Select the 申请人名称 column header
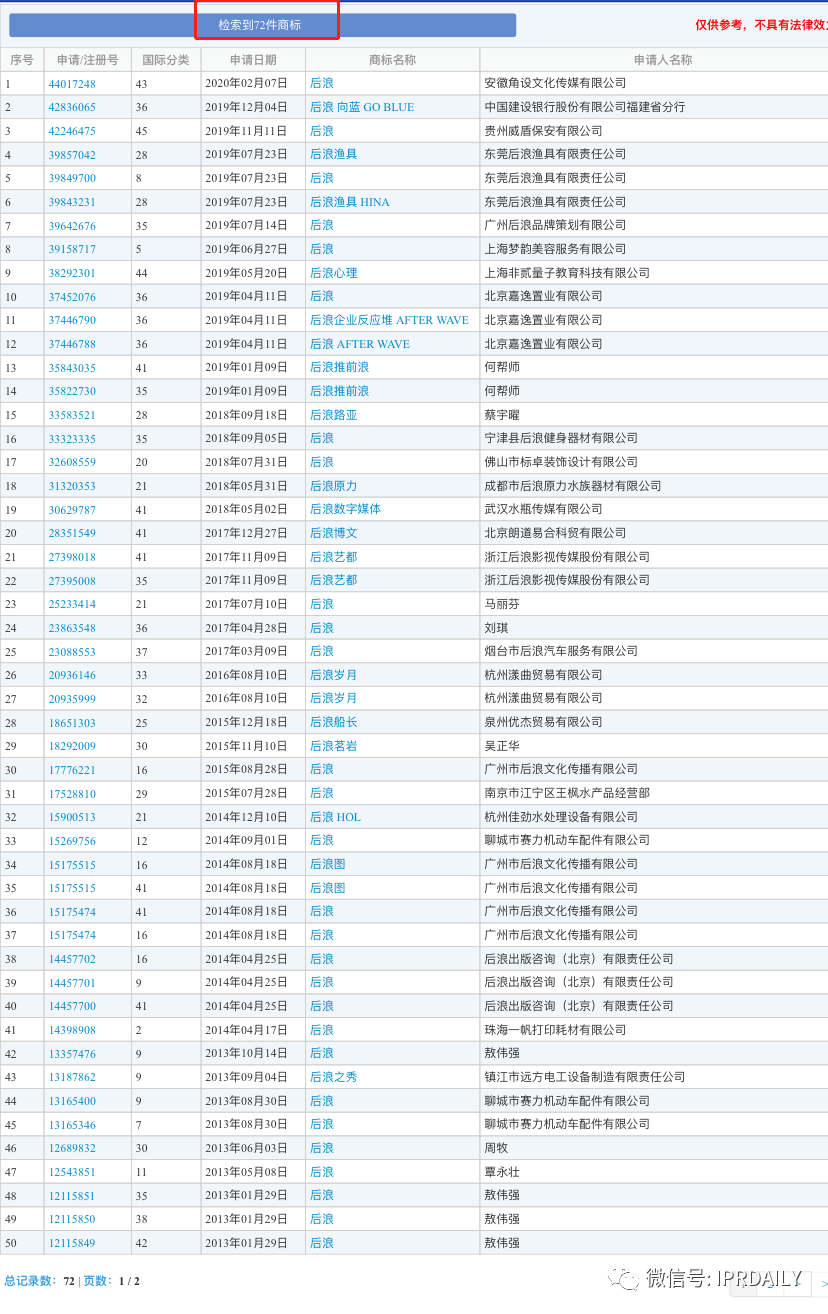The width and height of the screenshot is (828, 1314). pos(662,60)
